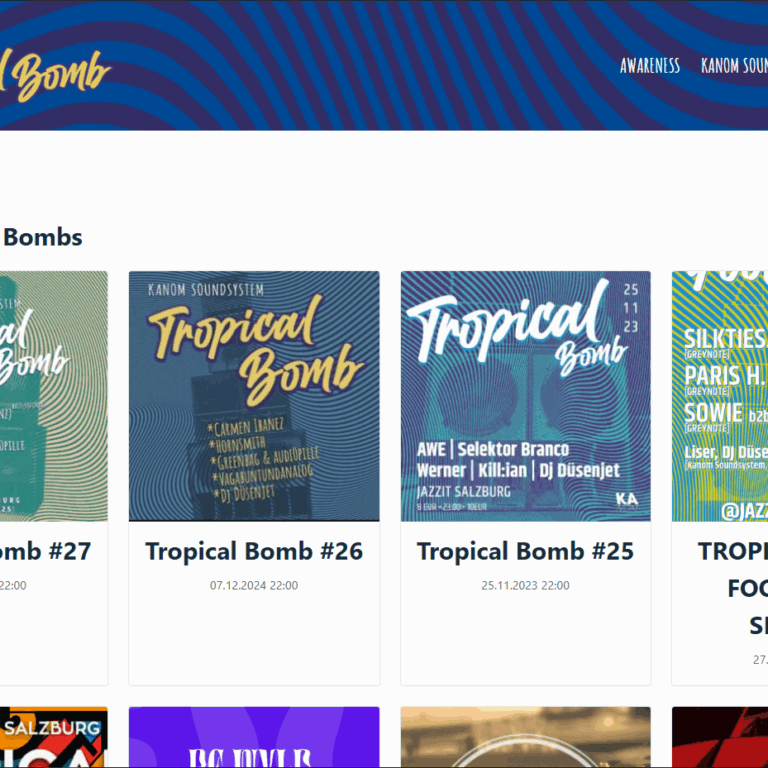Viewport: 768px width, 768px height.
Task: Click the Tropical Bomb #26 title link
Action: 254,551
